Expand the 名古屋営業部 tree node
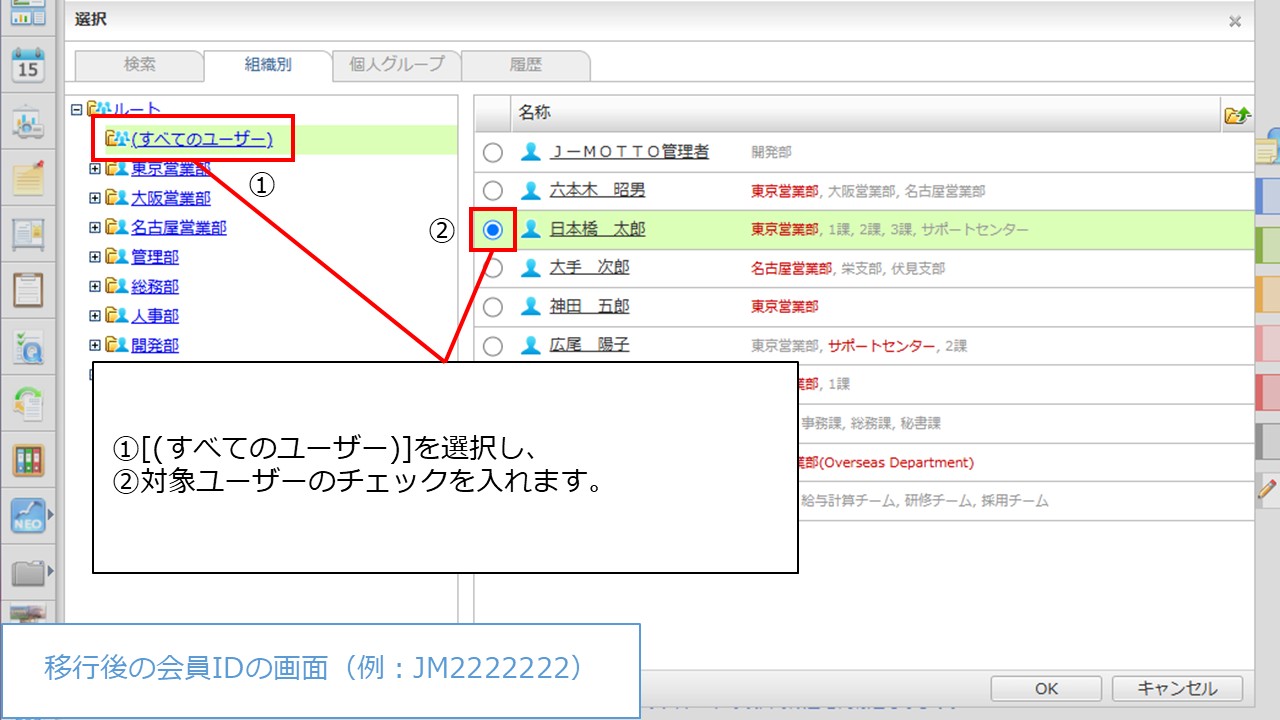The image size is (1280, 720). pos(95,228)
